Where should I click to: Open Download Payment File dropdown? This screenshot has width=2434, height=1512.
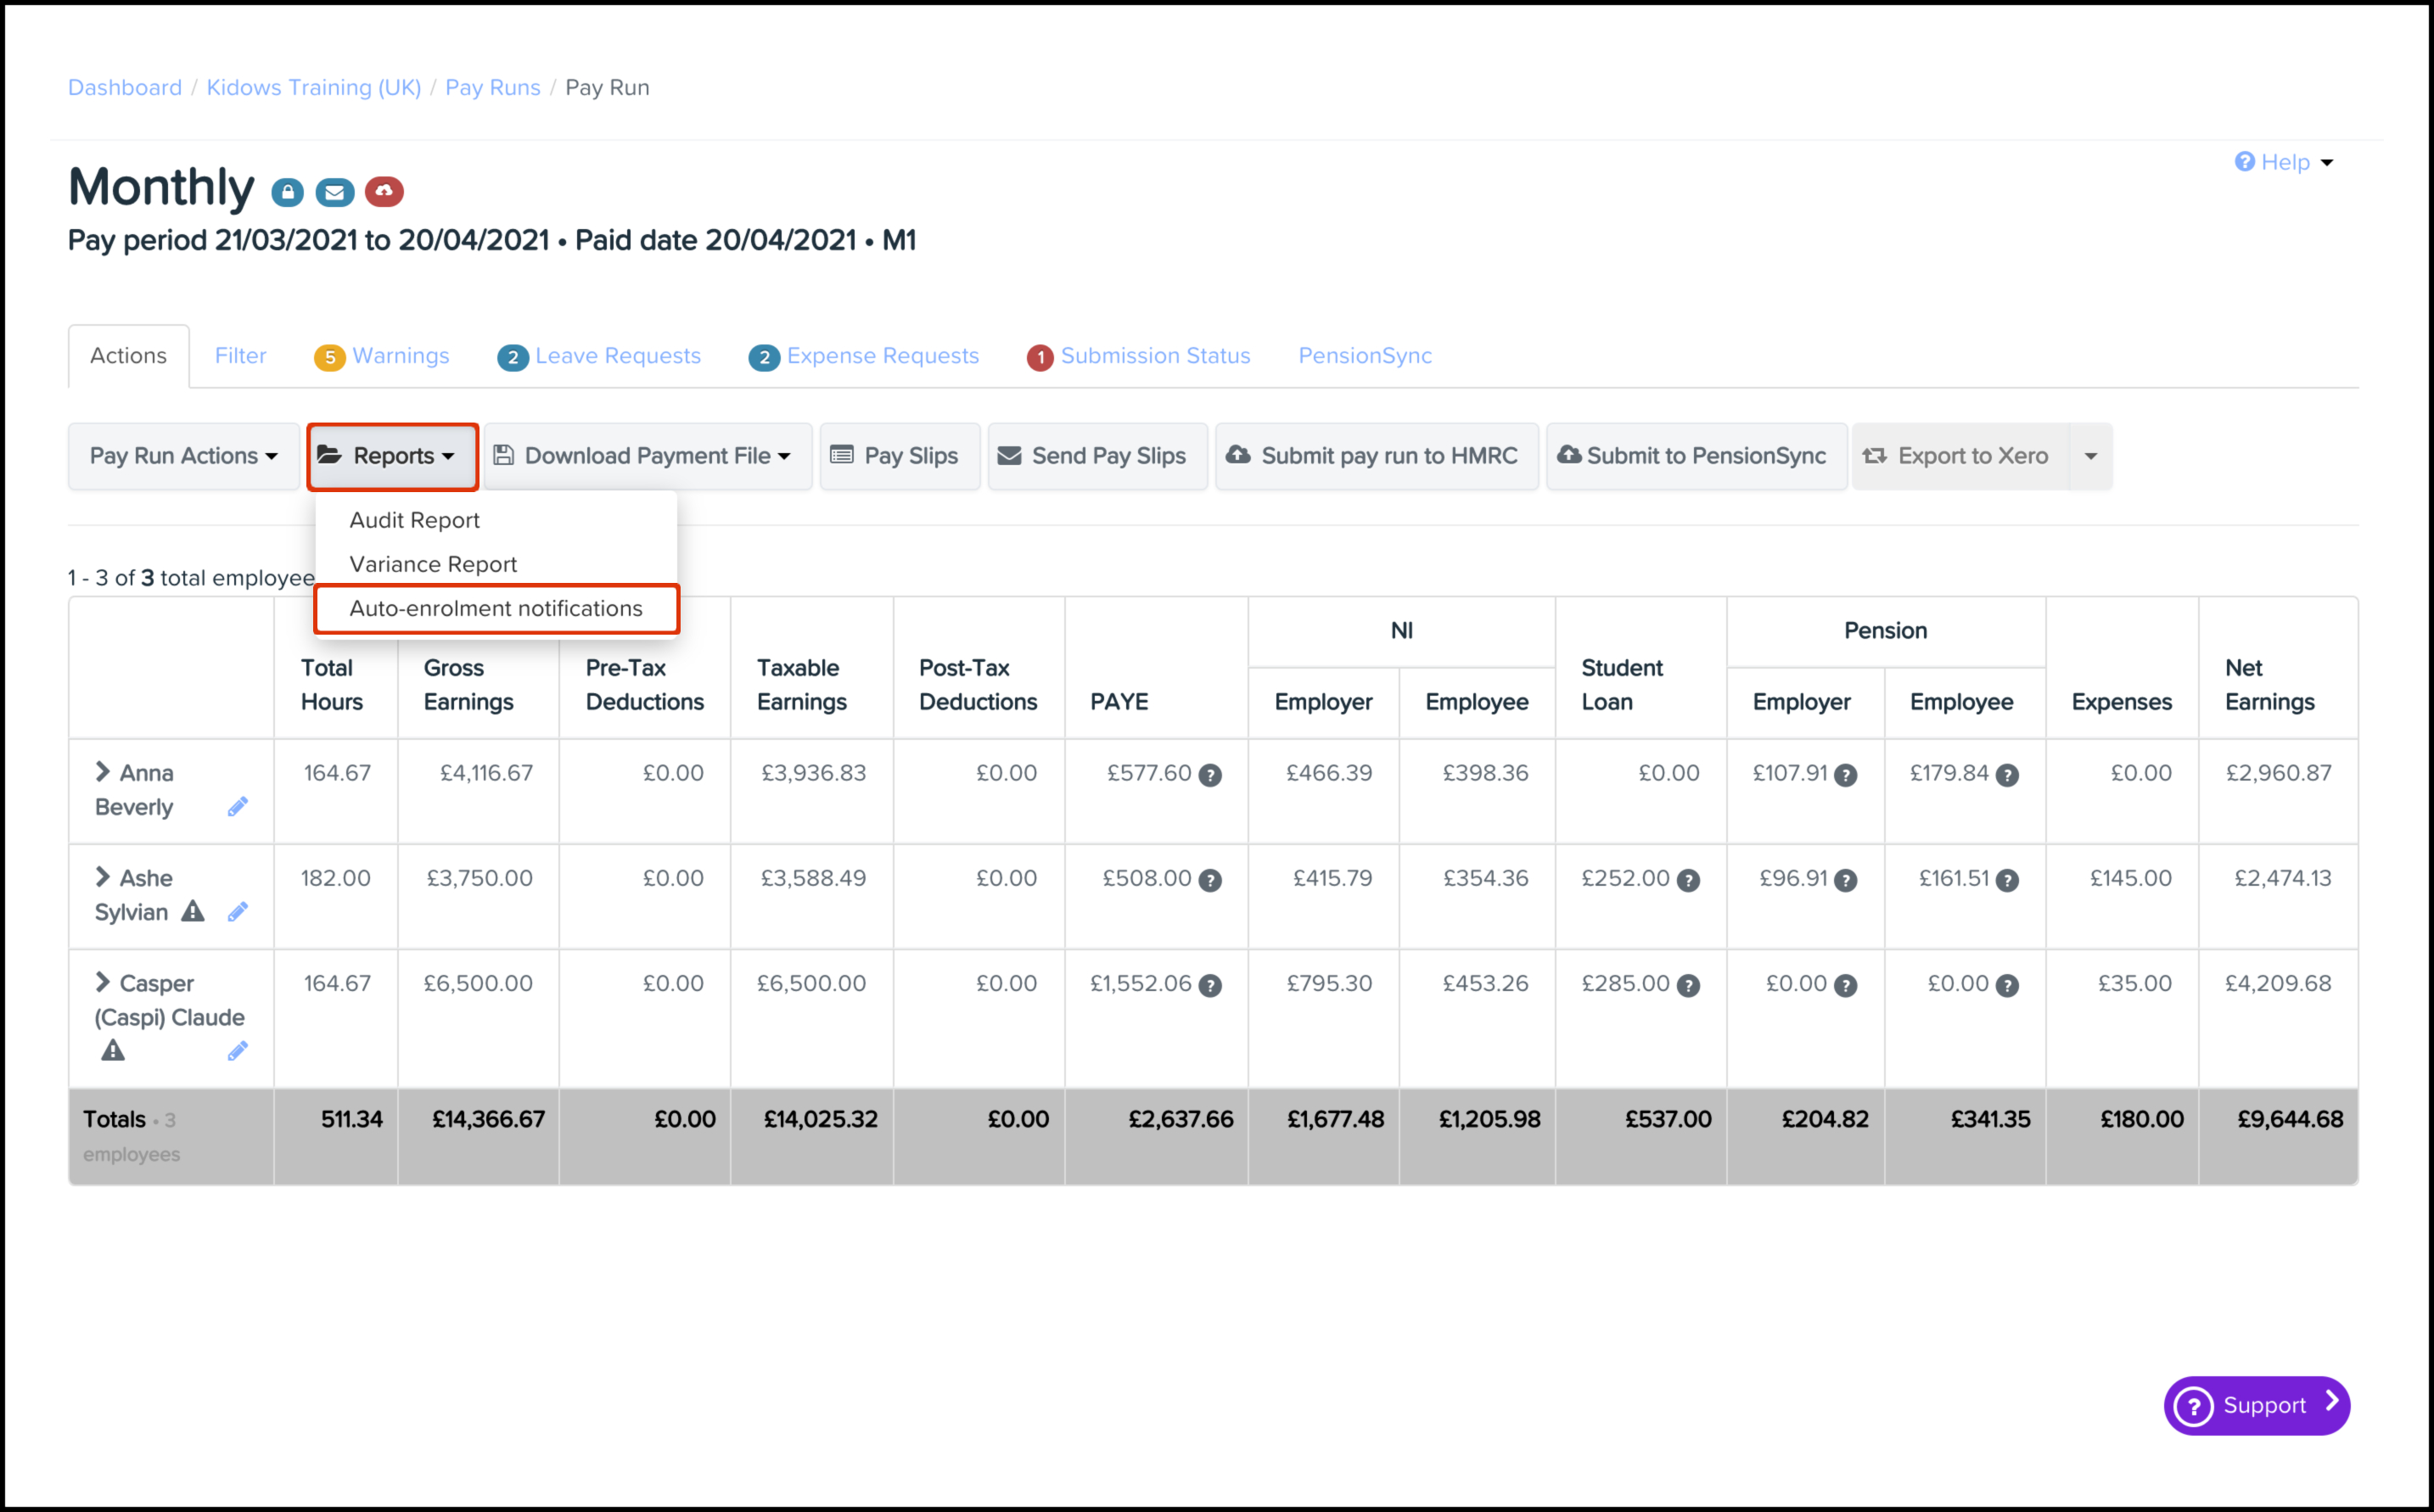646,456
